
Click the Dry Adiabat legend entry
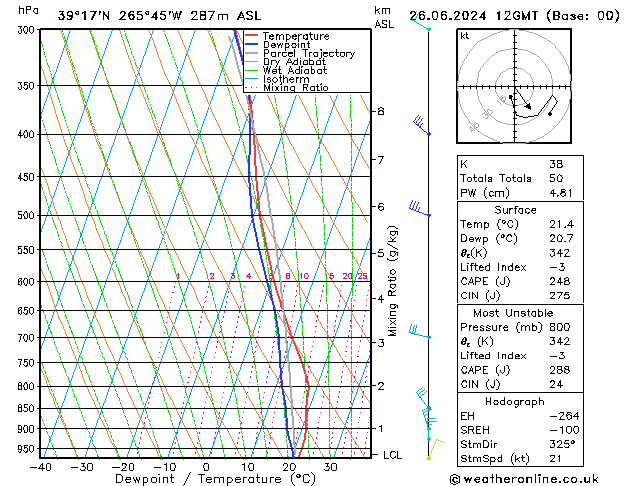click(x=286, y=62)
